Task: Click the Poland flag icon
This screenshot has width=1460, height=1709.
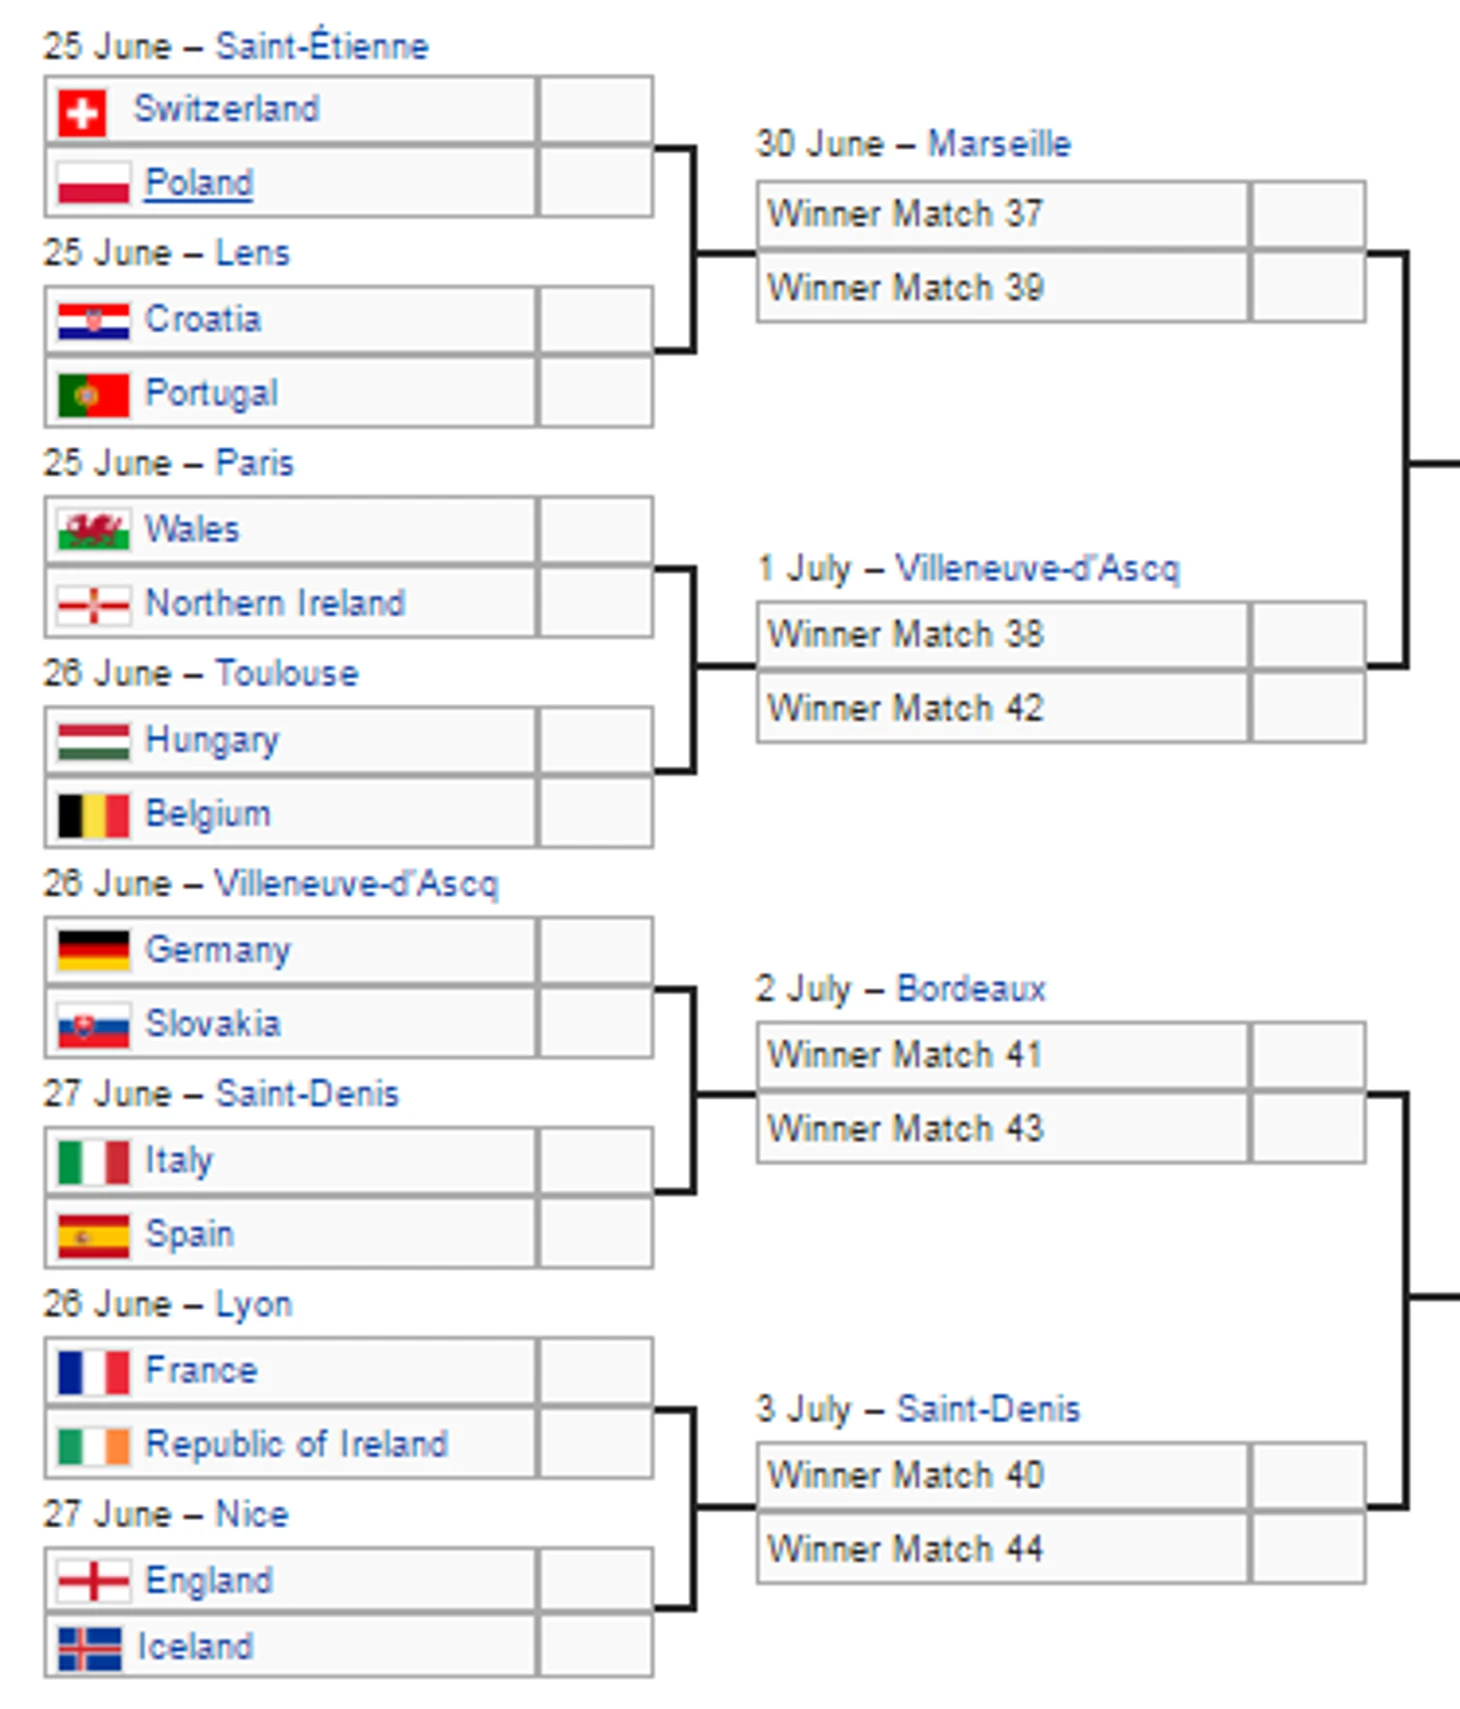Action: (93, 184)
